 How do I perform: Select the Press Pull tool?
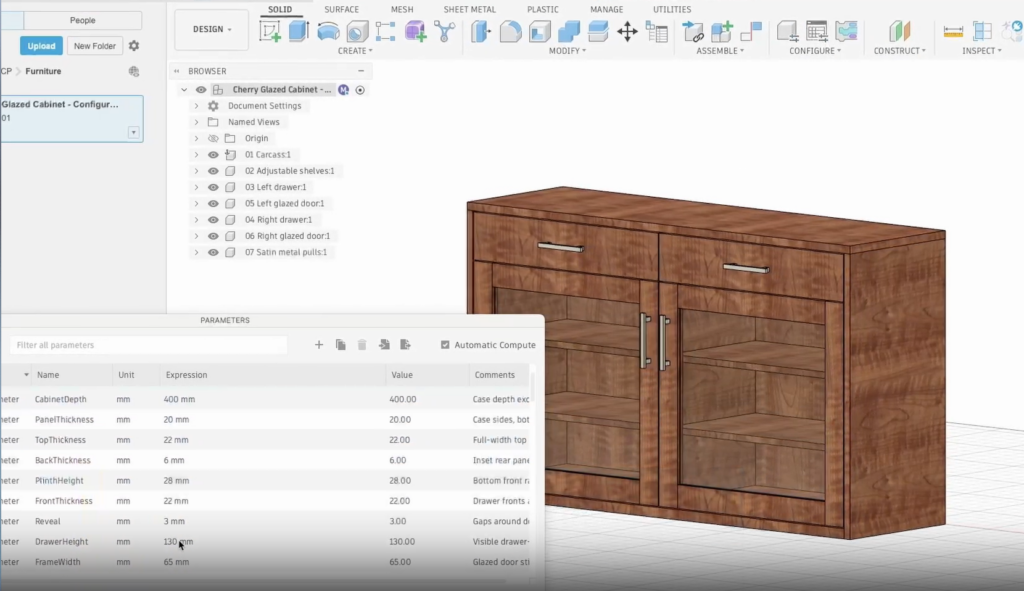[x=481, y=31]
